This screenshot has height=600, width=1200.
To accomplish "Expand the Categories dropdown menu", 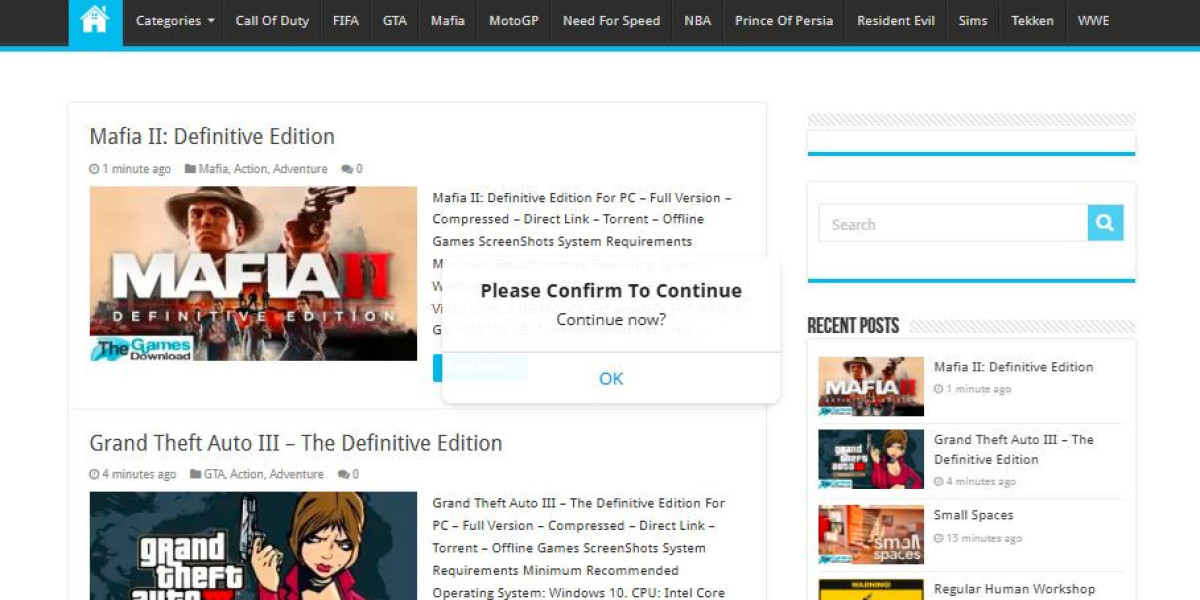I will point(175,21).
